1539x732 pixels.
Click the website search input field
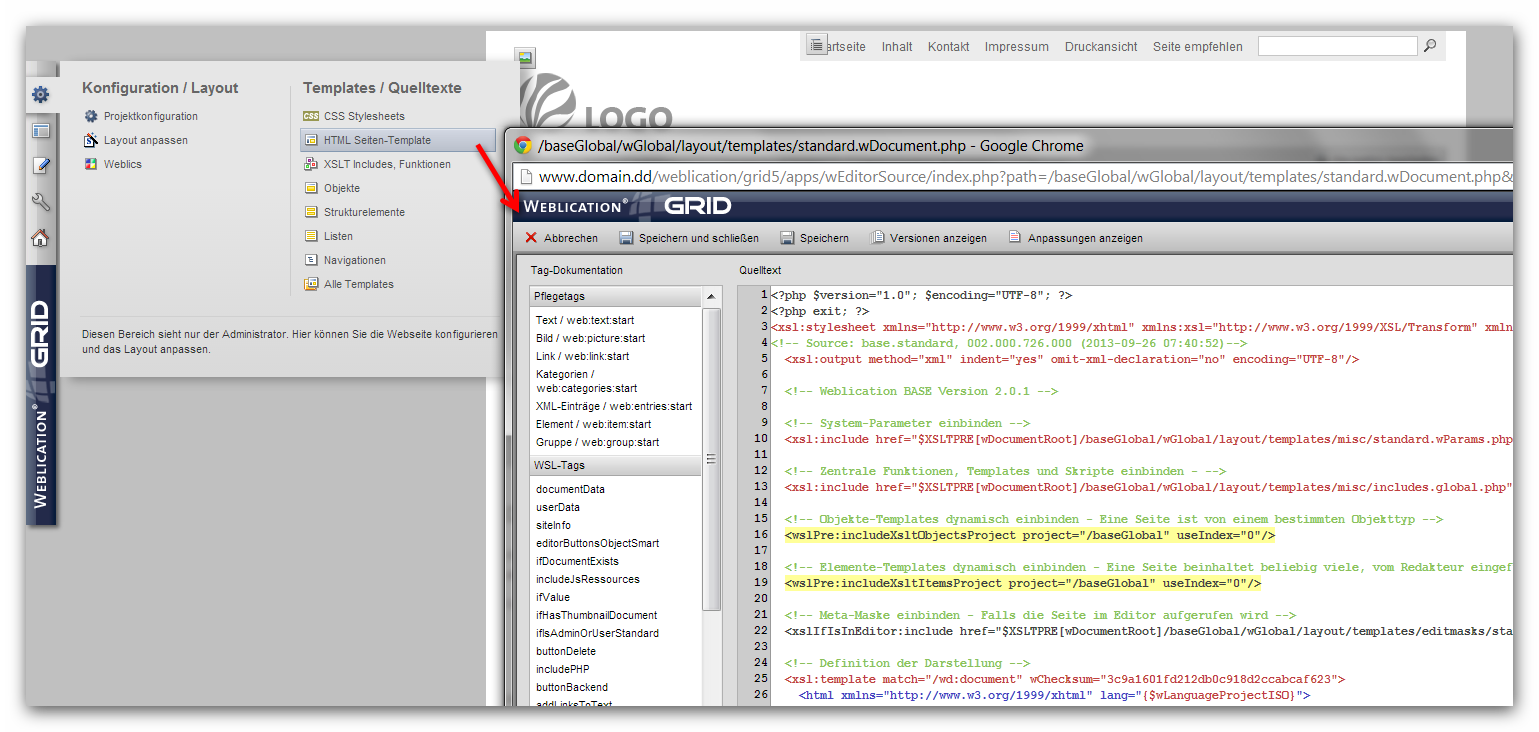click(x=1337, y=46)
